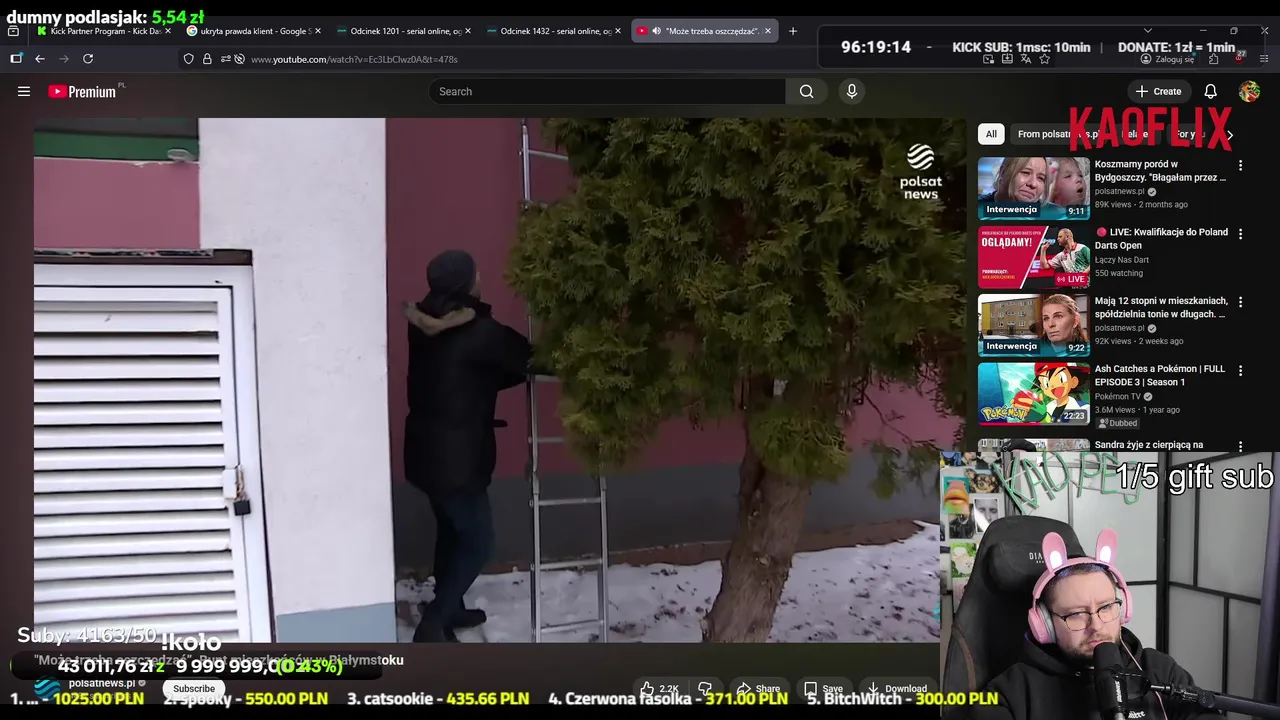Image resolution: width=1280 pixels, height=720 pixels.
Task: Close the Odcinek 1432 tab
Action: 618,31
